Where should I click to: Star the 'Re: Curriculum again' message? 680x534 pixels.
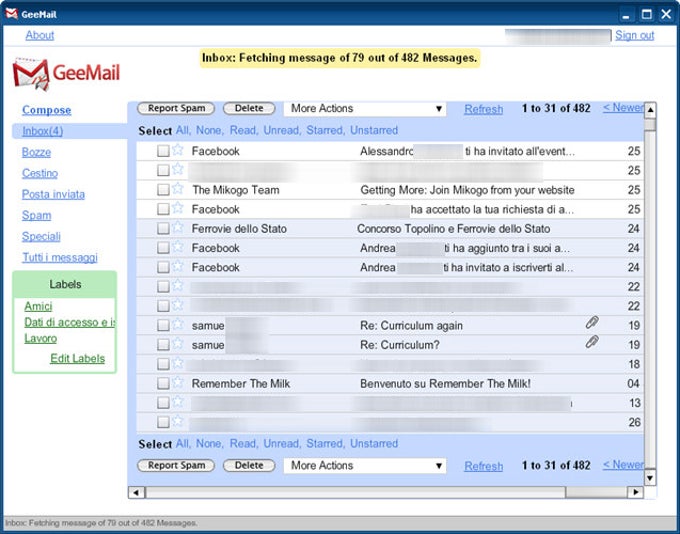(x=177, y=324)
